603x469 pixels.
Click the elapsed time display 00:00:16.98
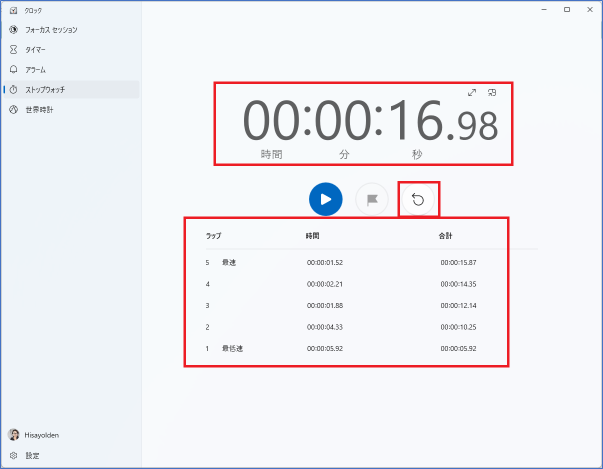tap(370, 122)
